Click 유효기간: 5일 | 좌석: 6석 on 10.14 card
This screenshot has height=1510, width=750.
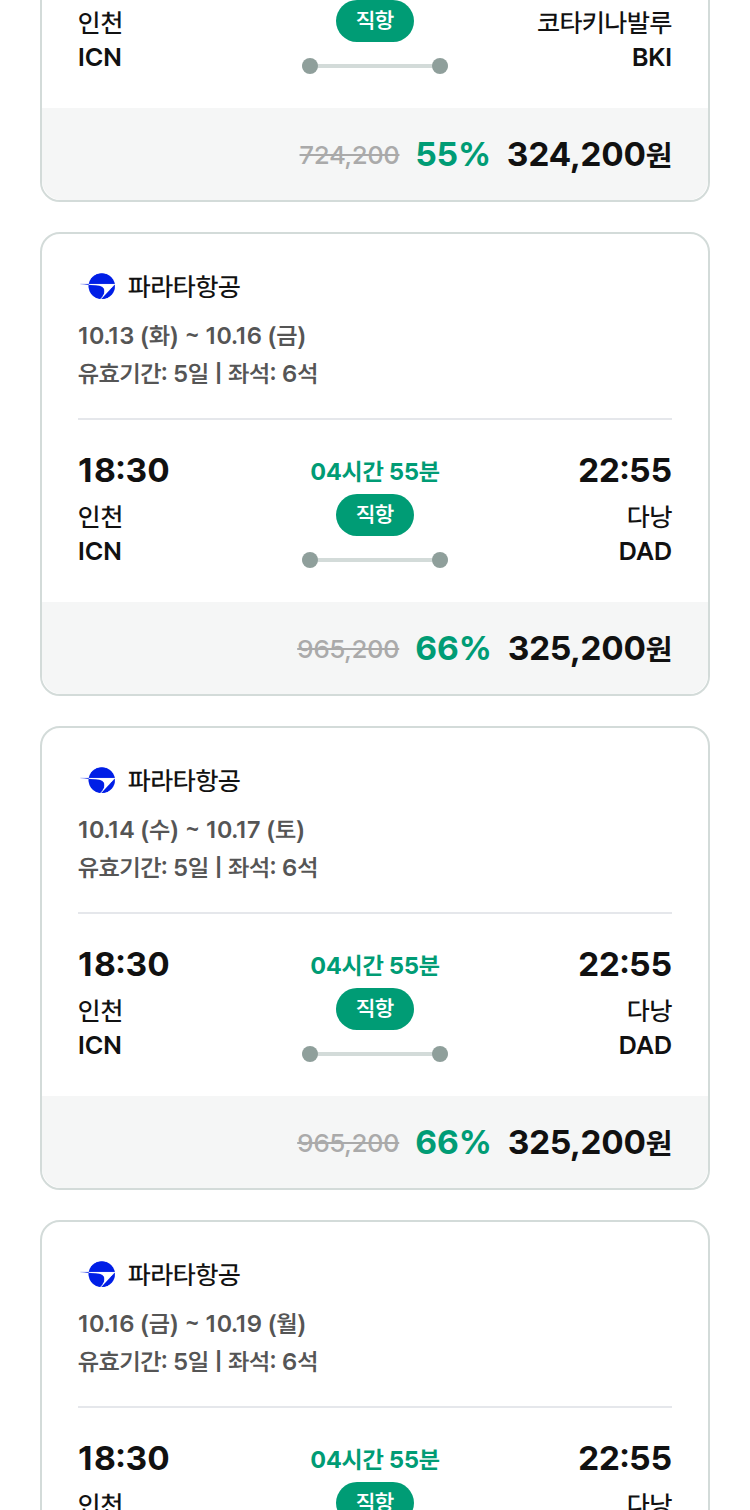point(198,867)
